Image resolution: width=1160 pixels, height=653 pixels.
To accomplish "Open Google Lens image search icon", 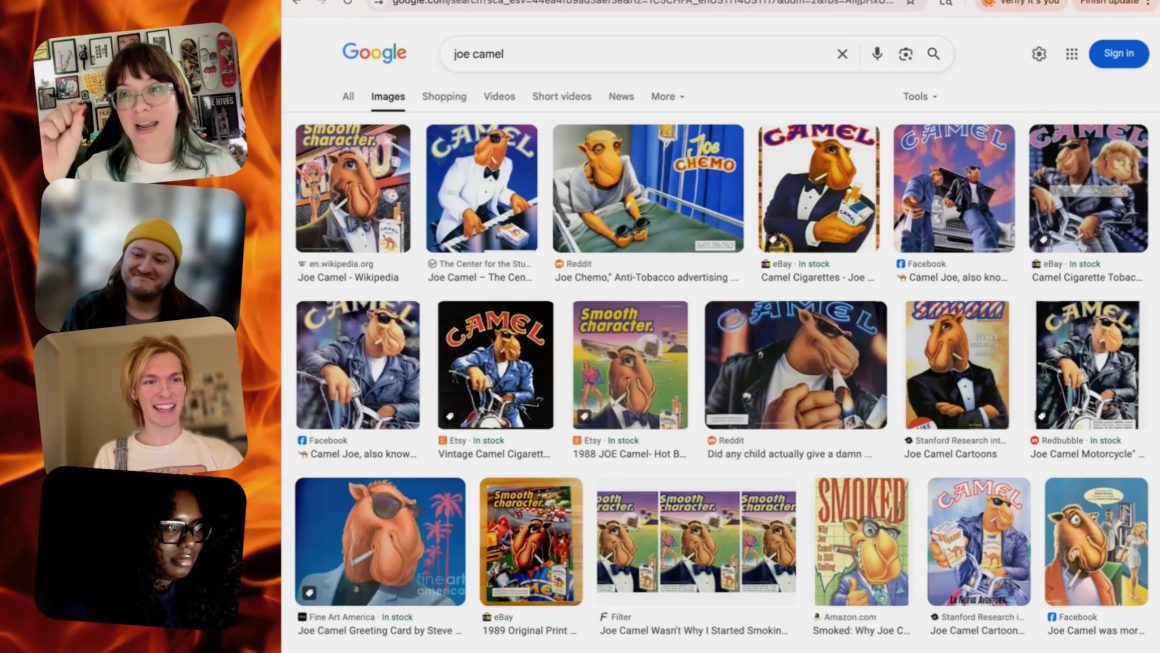I will coord(906,54).
